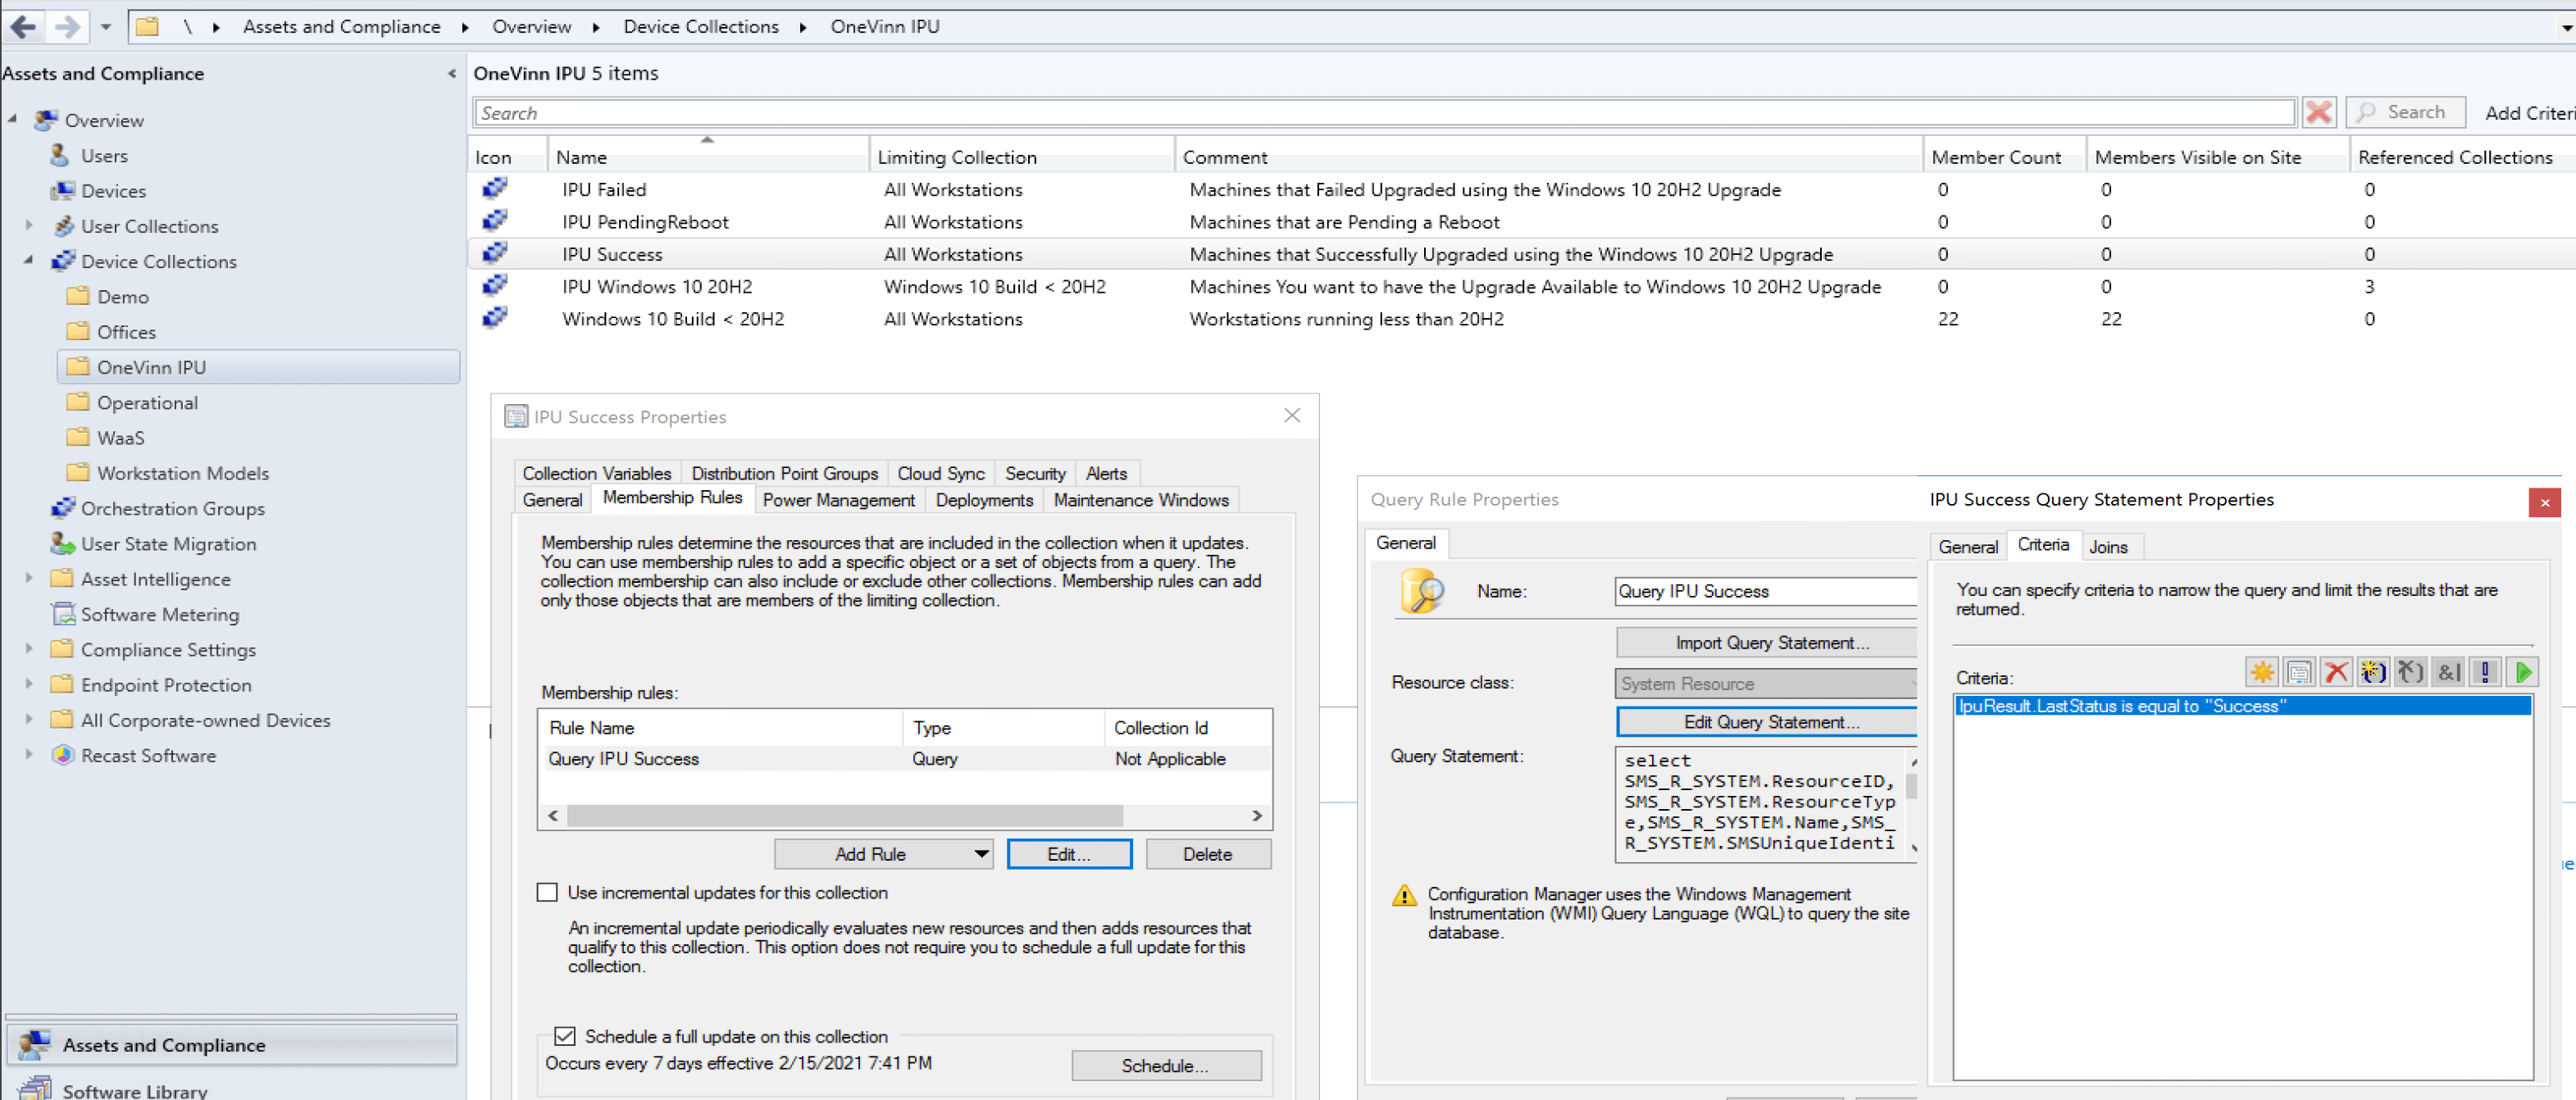The image size is (2576, 1100).
Task: Open the Add Rule dropdown arrow
Action: coord(981,854)
